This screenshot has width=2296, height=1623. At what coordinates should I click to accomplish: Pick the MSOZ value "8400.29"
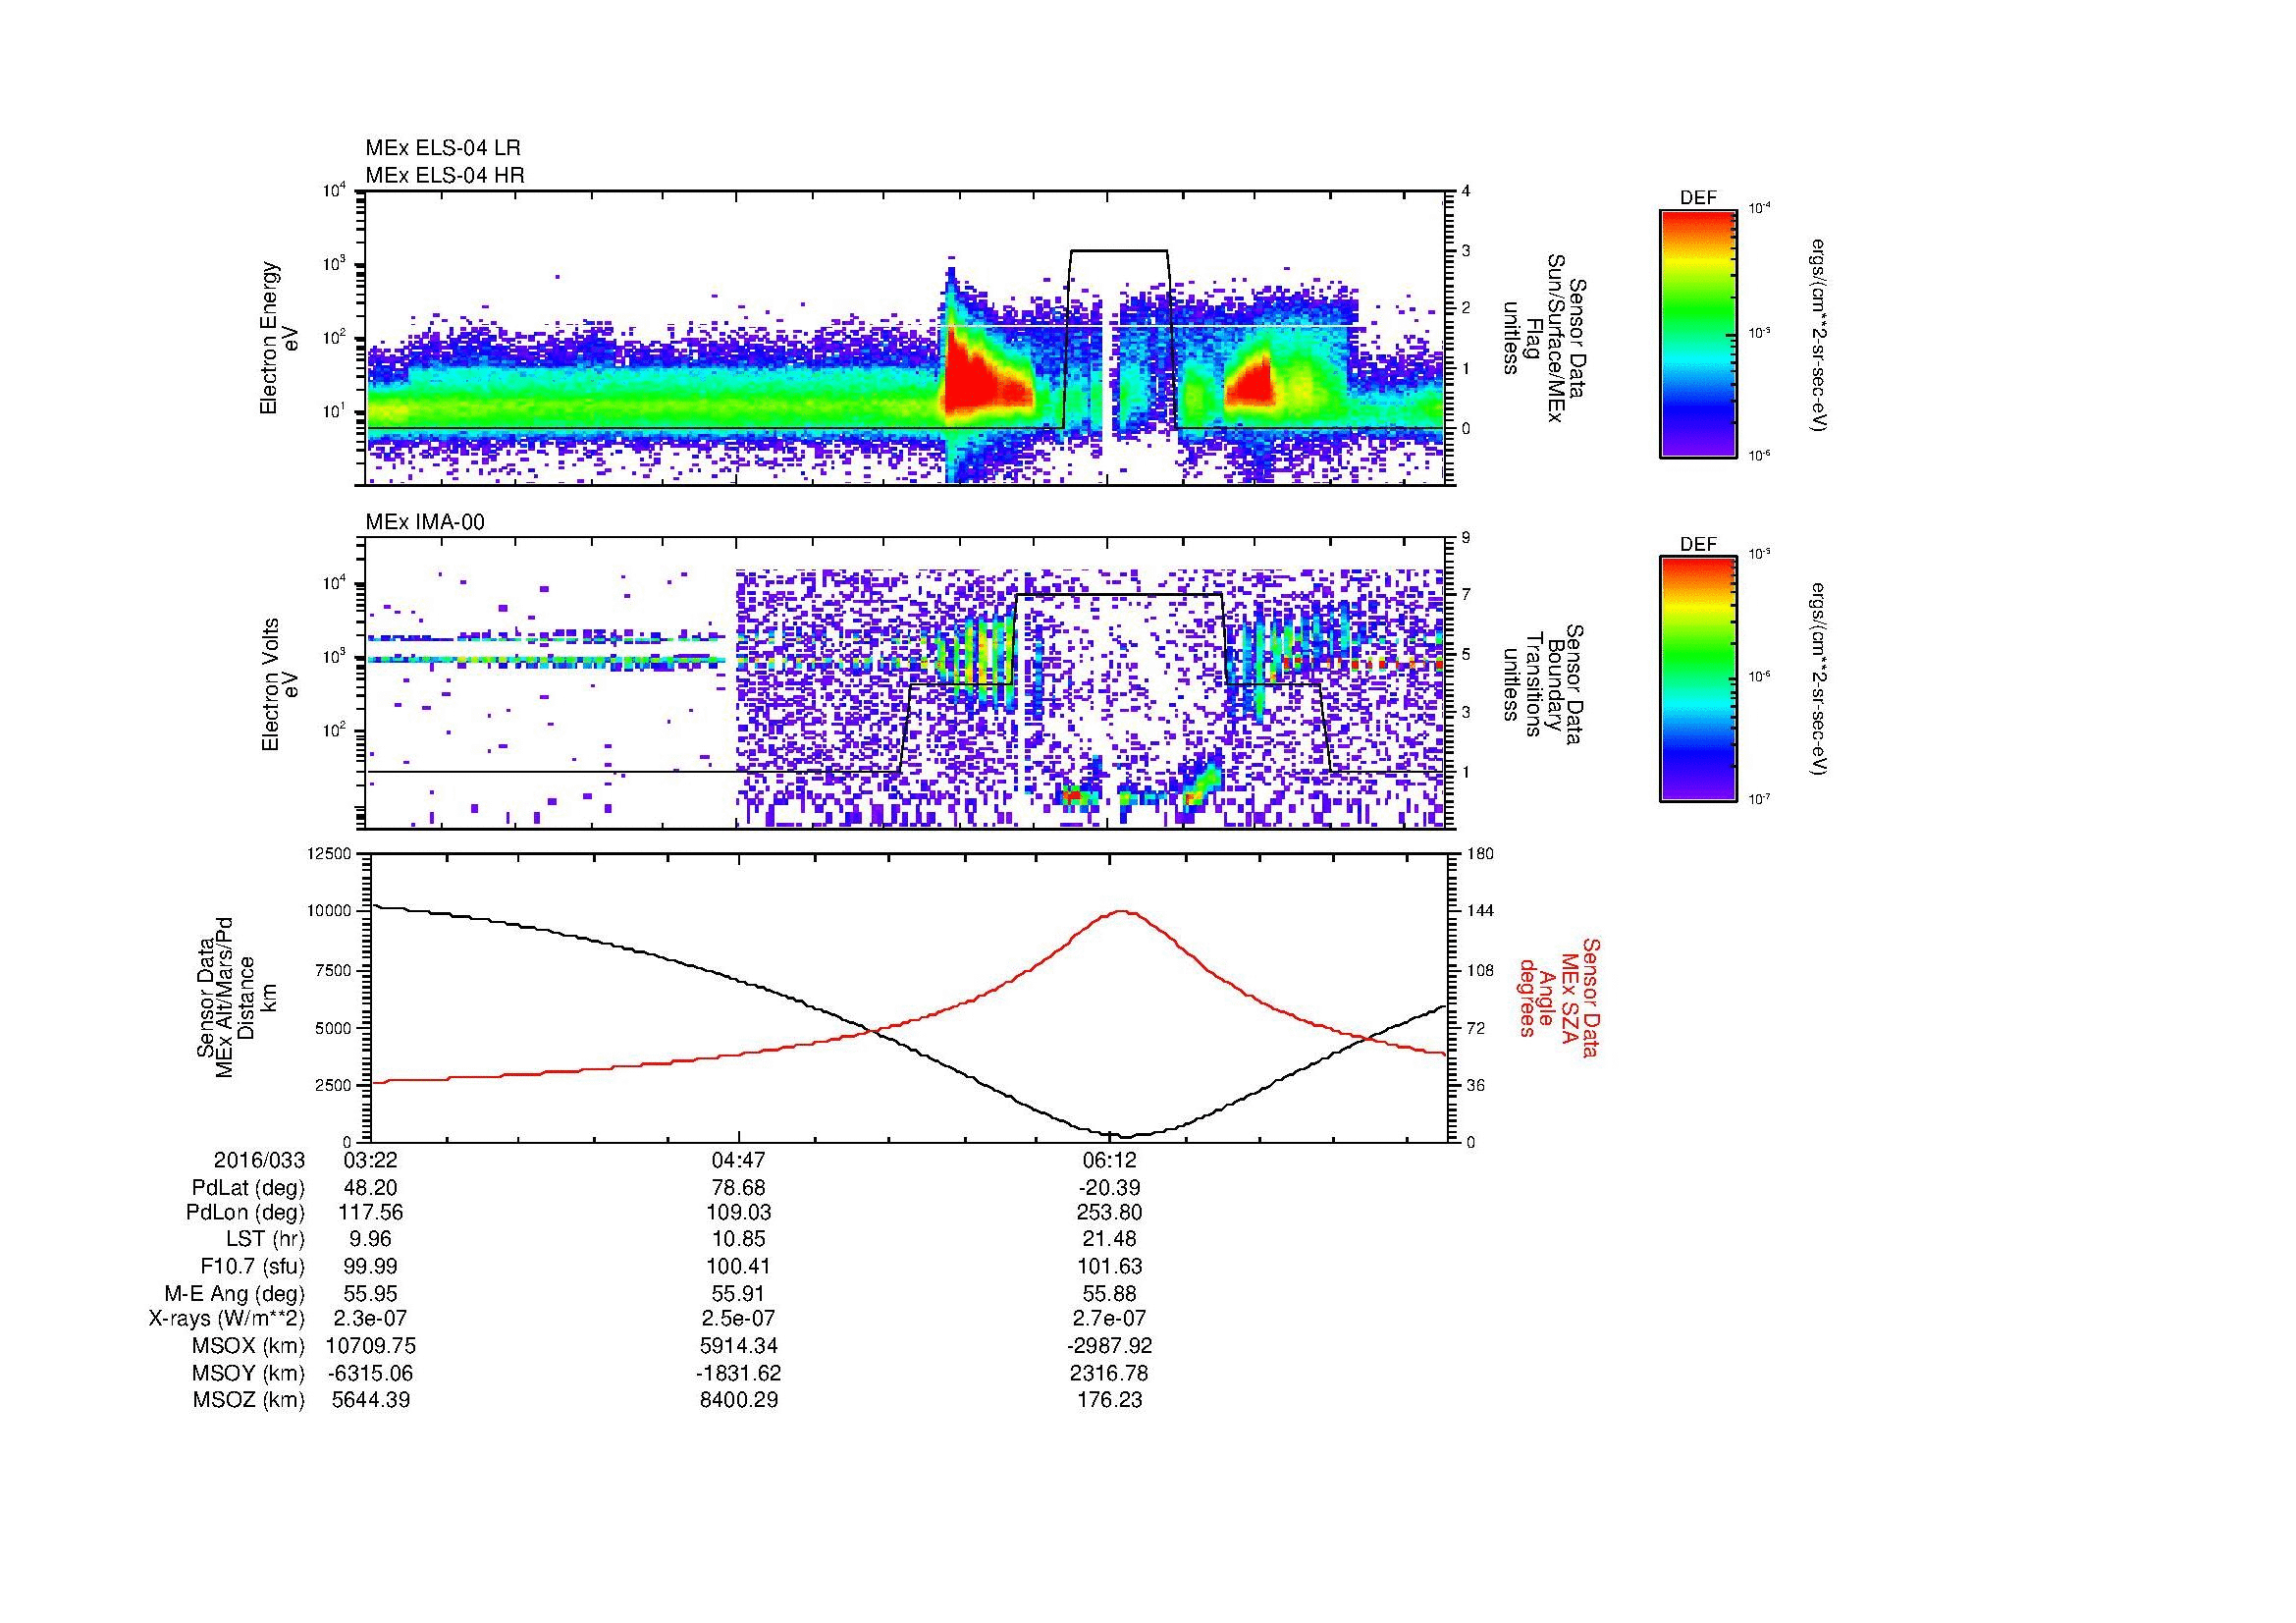739,1400
